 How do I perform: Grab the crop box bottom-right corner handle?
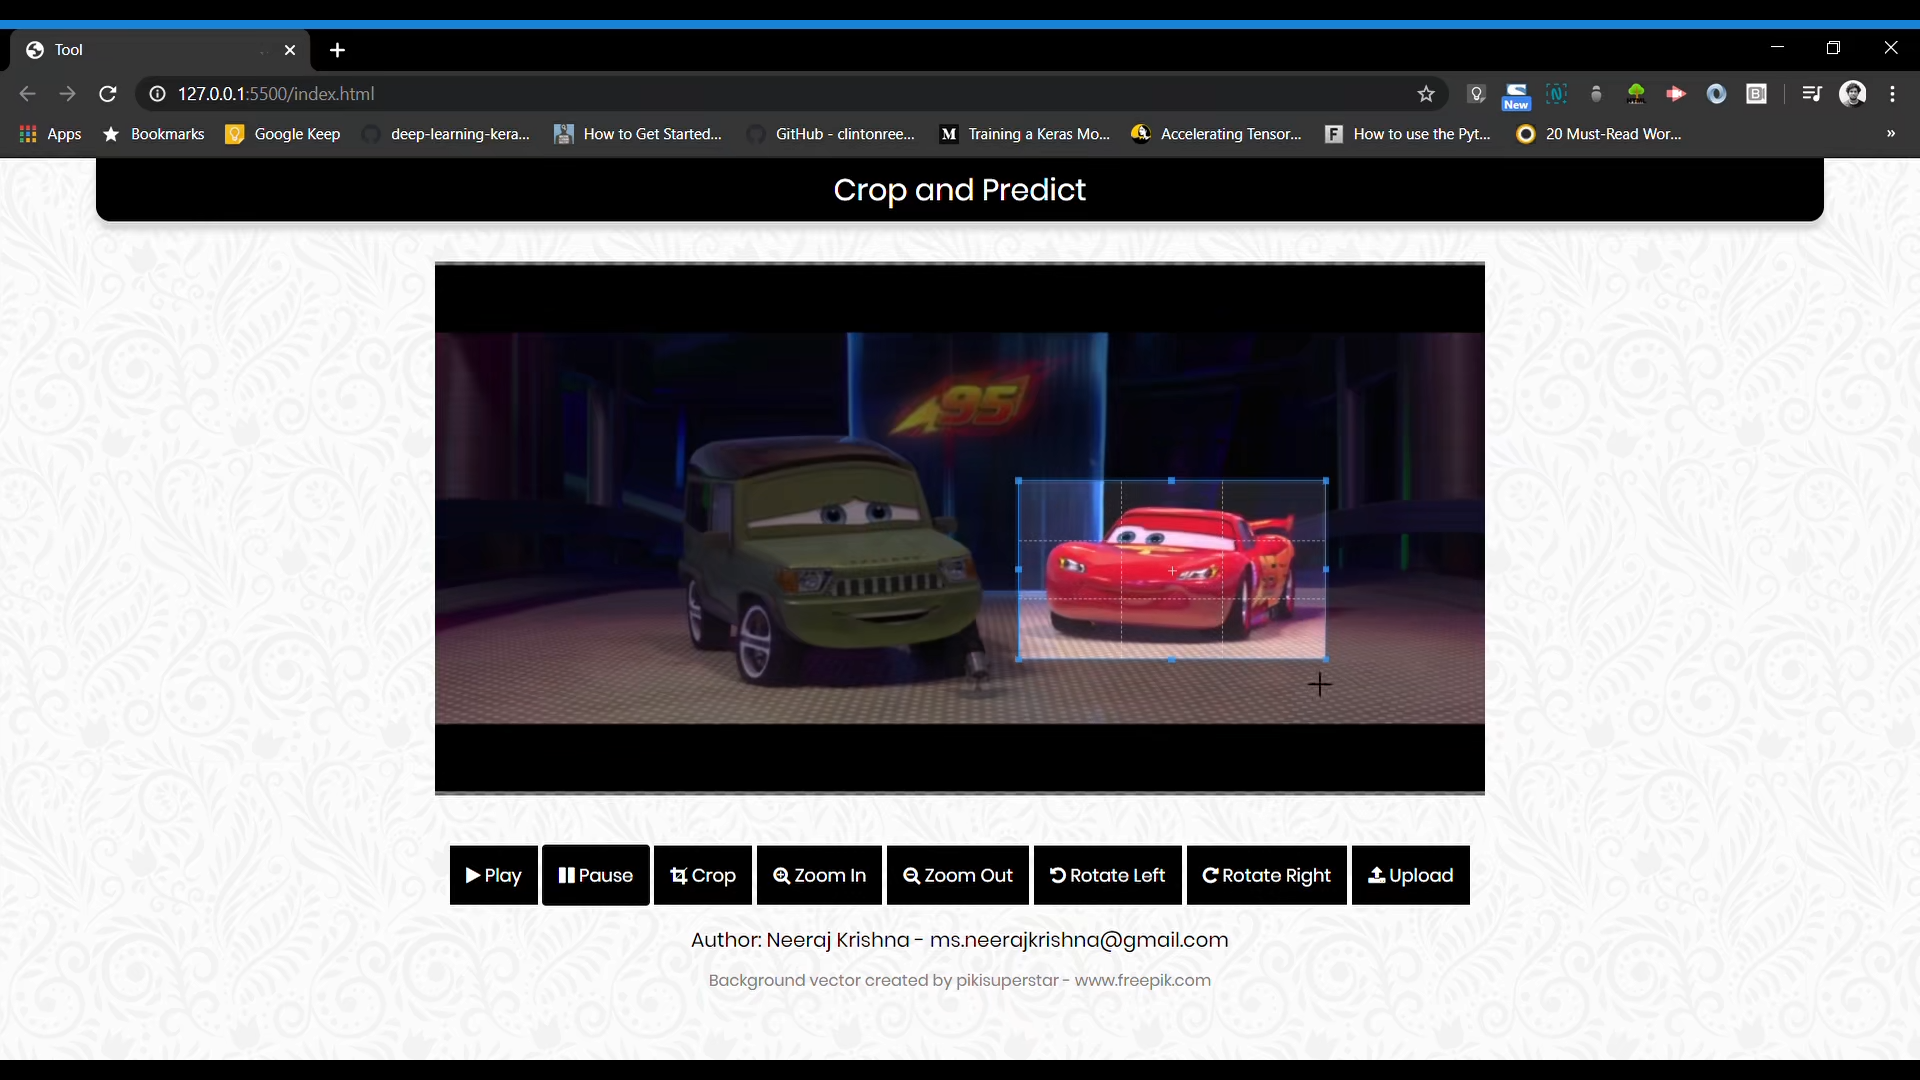[x=1326, y=659]
